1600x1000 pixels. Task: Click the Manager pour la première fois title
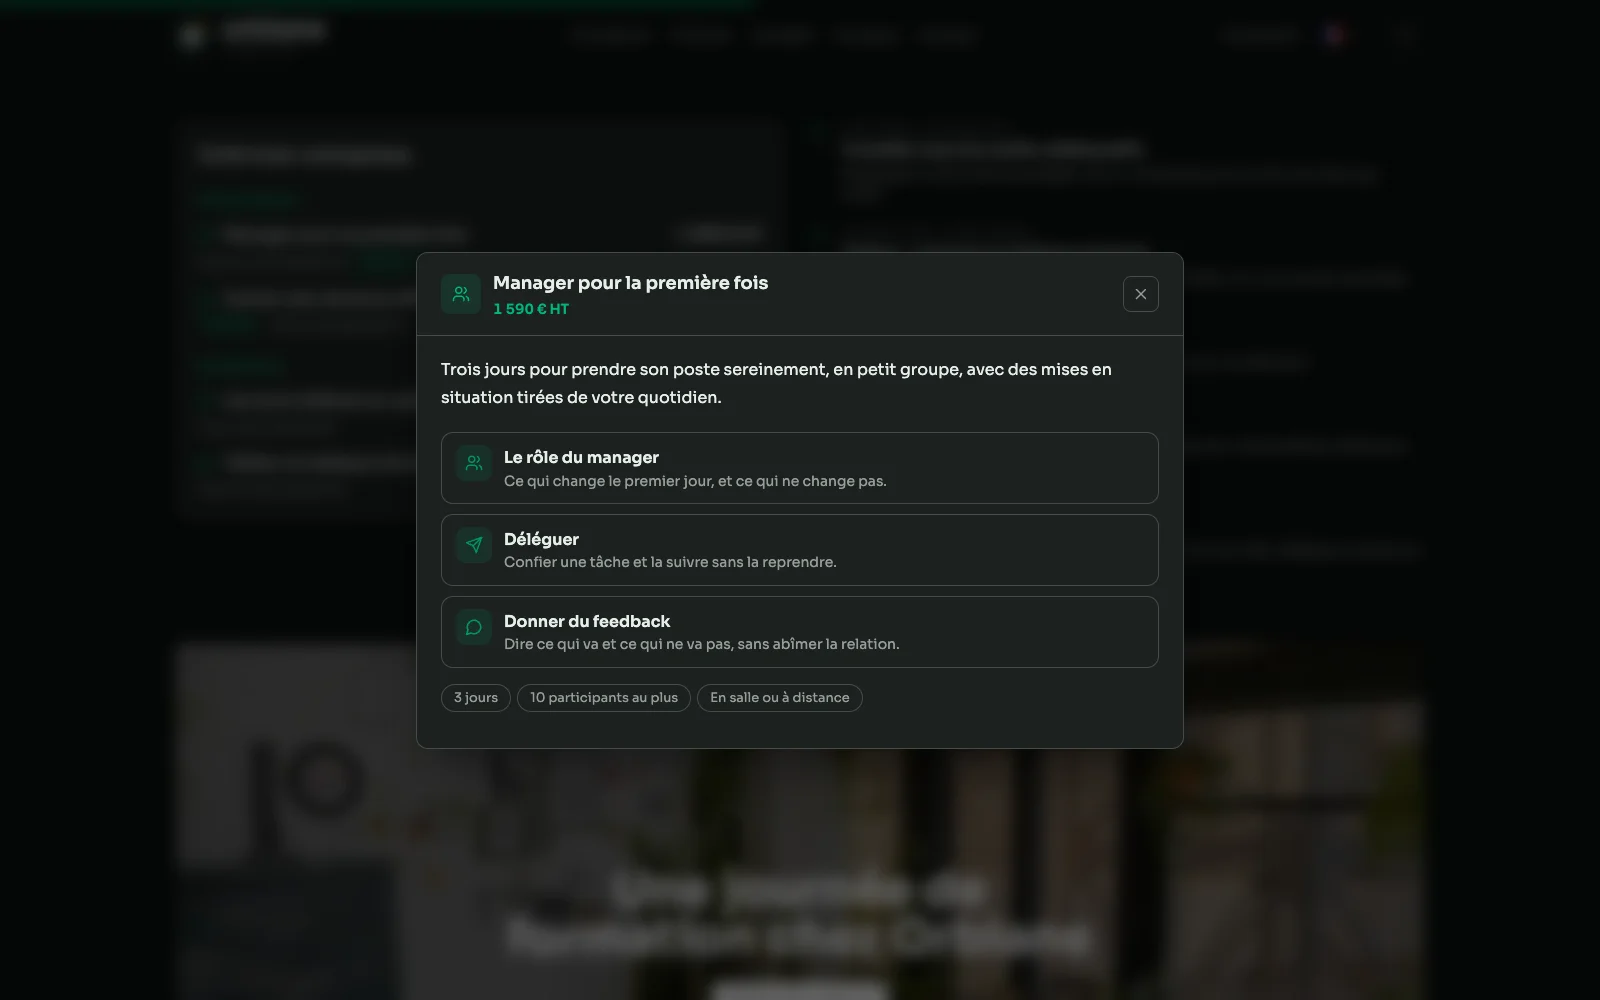[x=631, y=283]
